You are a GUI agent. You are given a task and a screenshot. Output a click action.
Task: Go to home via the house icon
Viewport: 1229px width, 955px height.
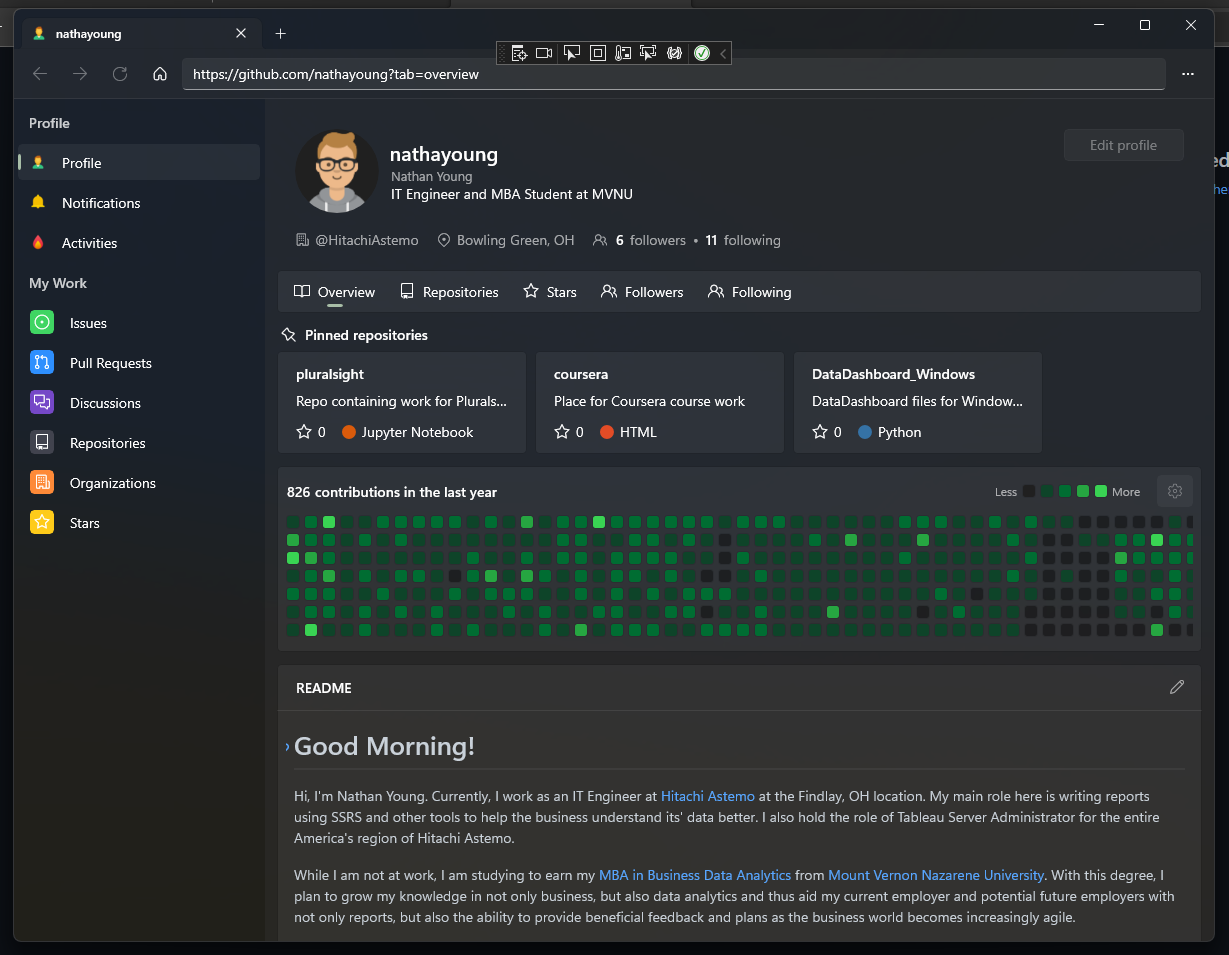160,74
